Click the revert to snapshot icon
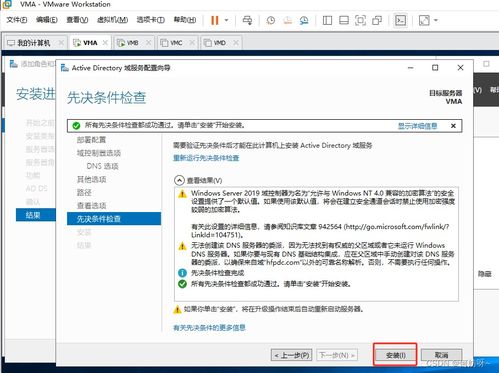Image resolution: width=499 pixels, height=373 pixels. [x=287, y=20]
